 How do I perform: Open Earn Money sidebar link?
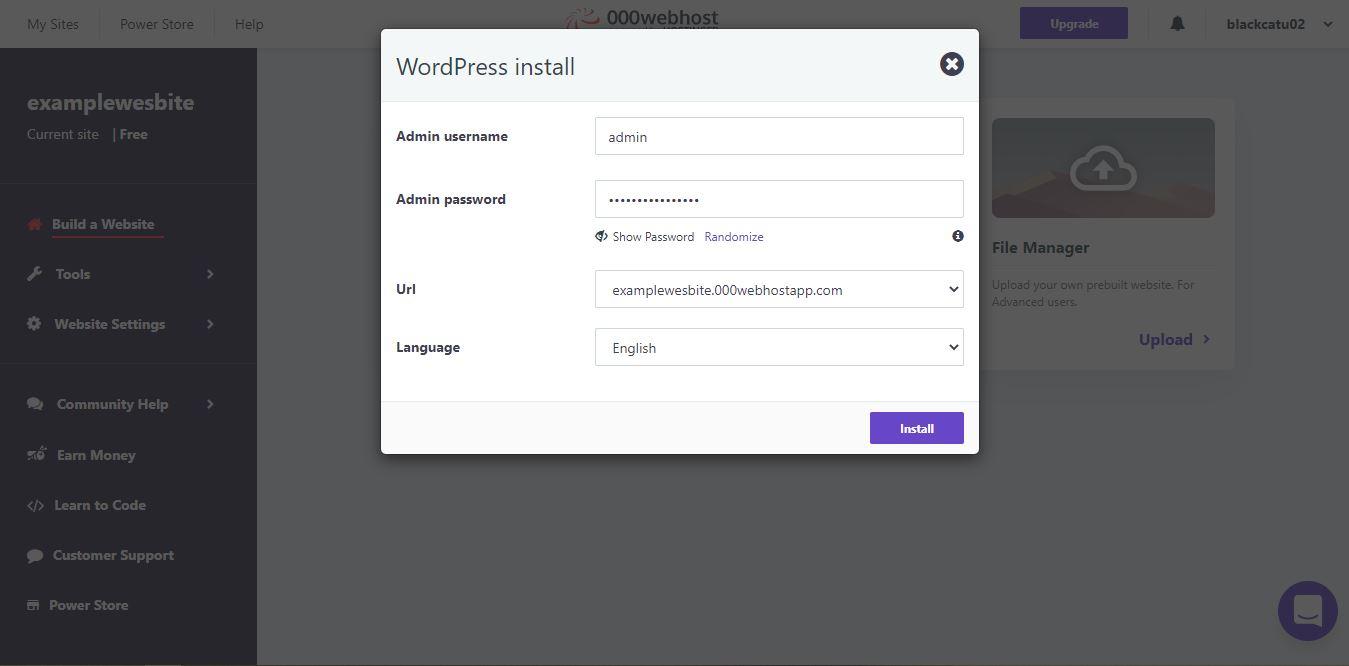(96, 455)
